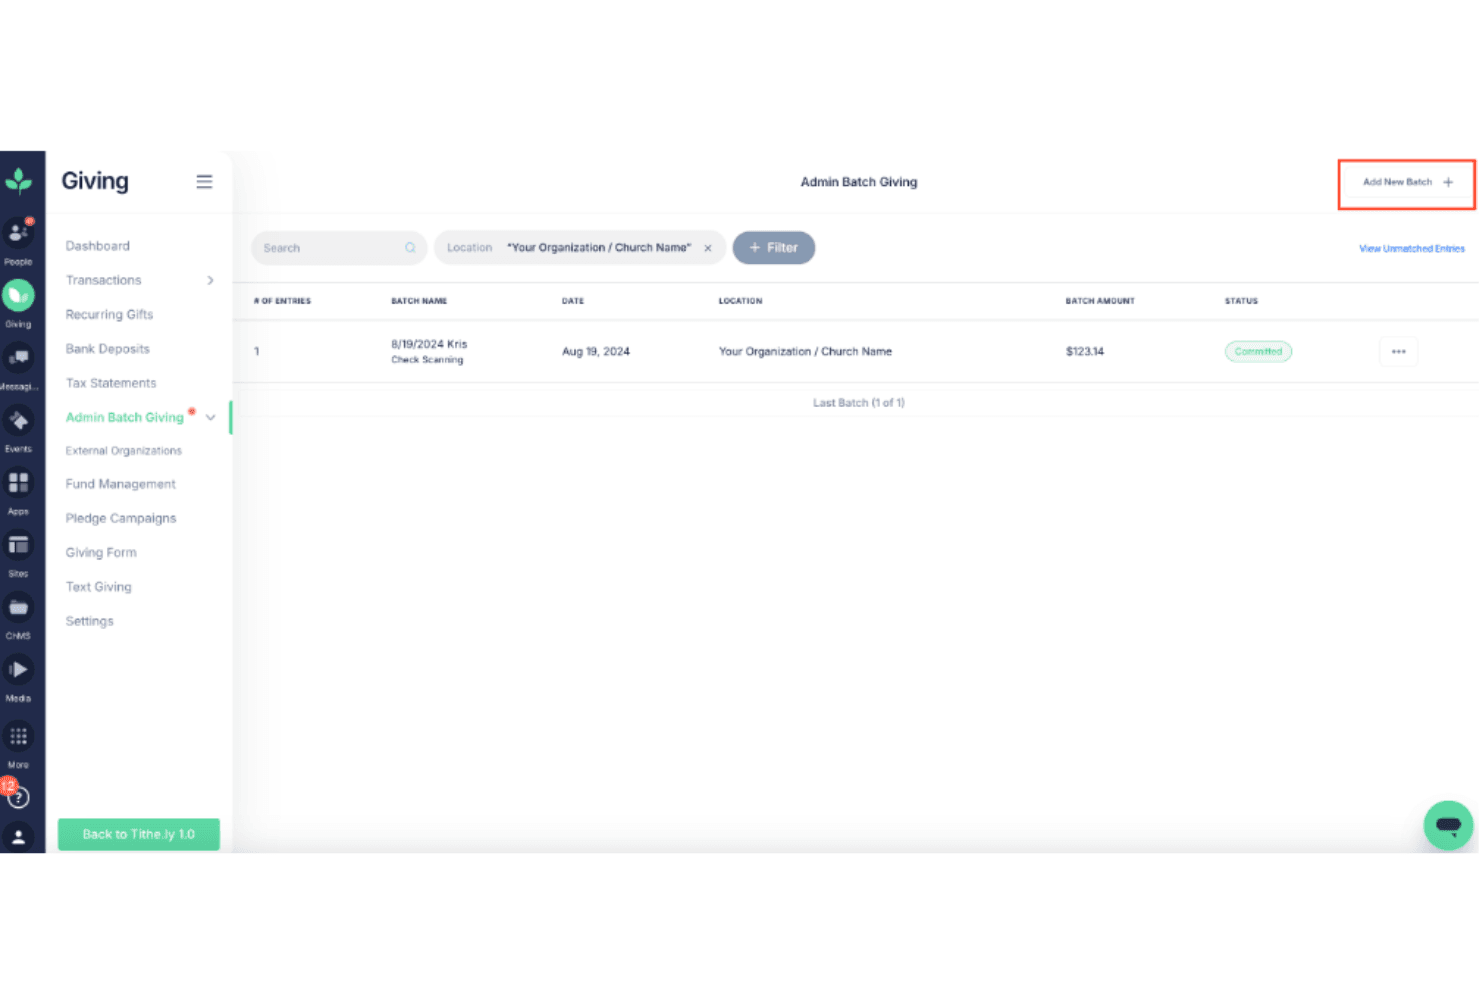1480x987 pixels.
Task: Open Giving Form menu item
Action: (101, 552)
